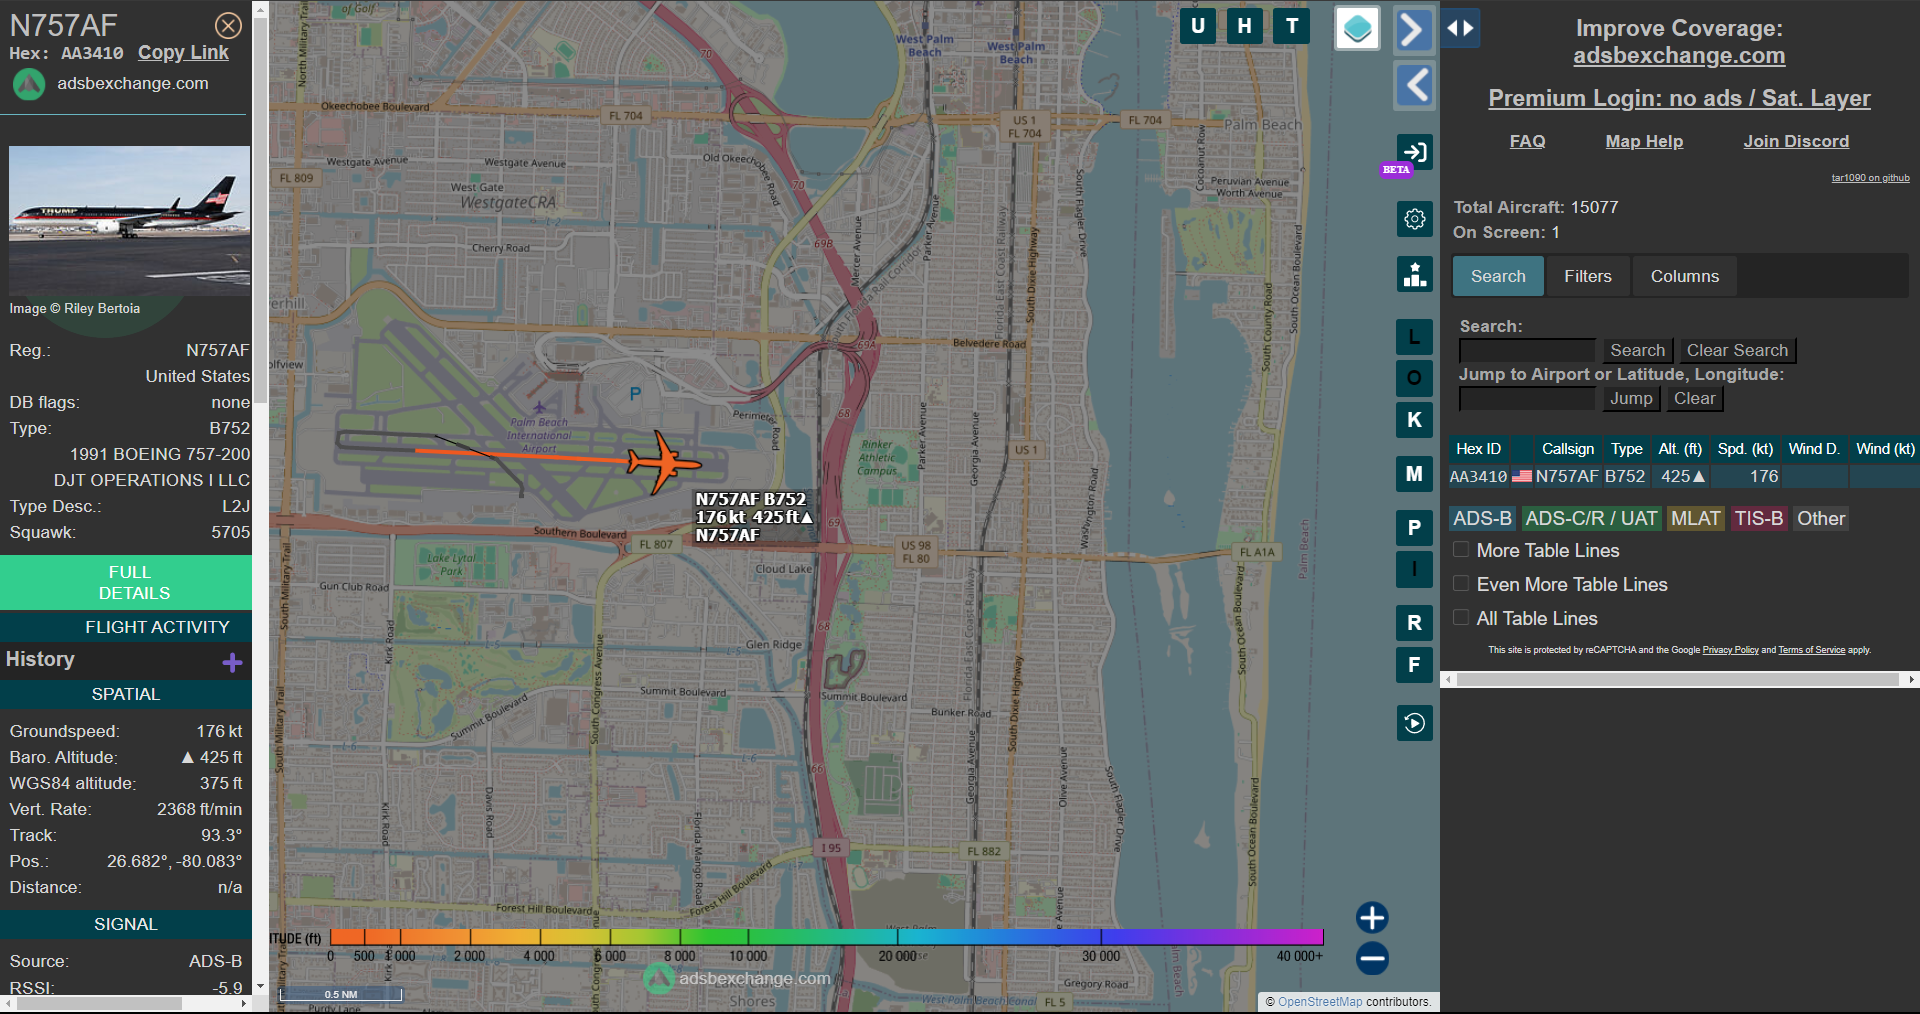The height and width of the screenshot is (1014, 1920).
Task: Toggle TIS-B source filter
Action: [x=1758, y=518]
